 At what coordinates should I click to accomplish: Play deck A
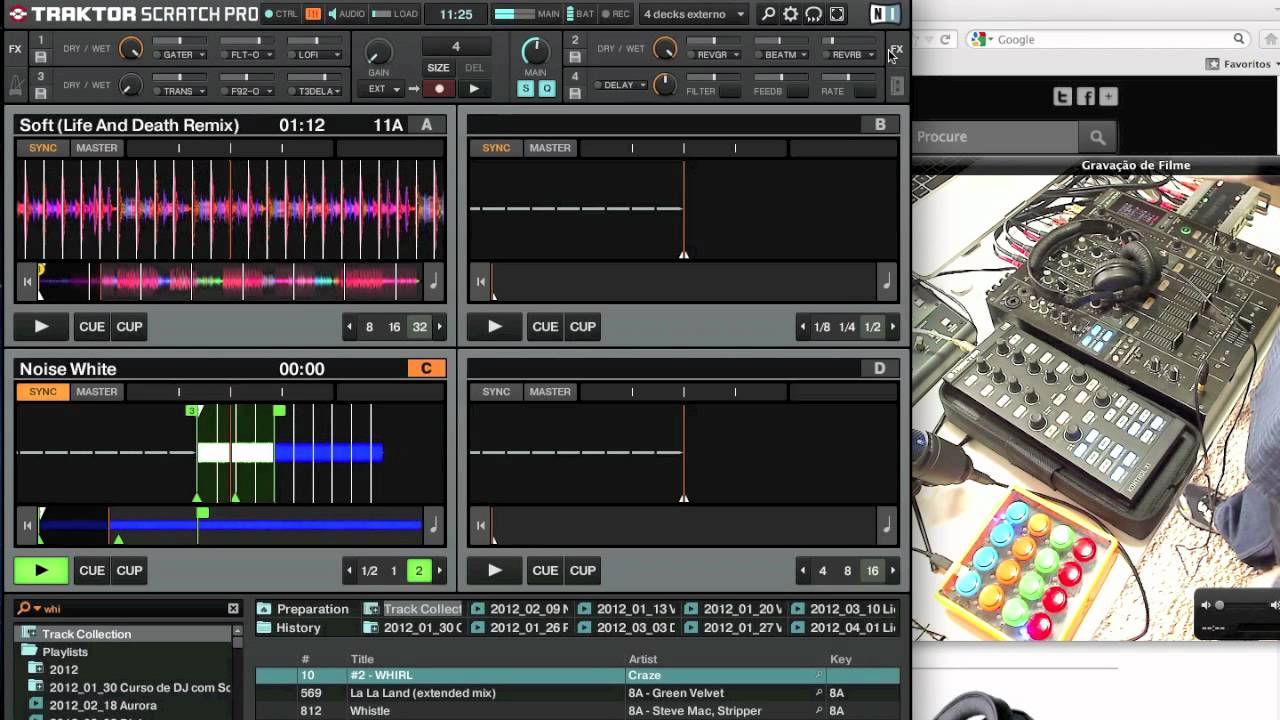coord(41,326)
